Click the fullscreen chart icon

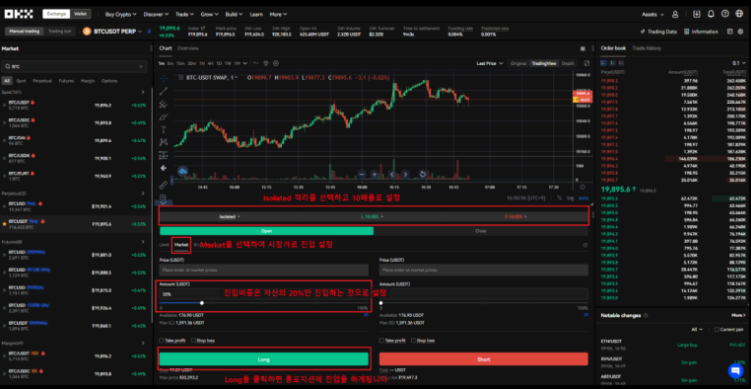coord(587,63)
